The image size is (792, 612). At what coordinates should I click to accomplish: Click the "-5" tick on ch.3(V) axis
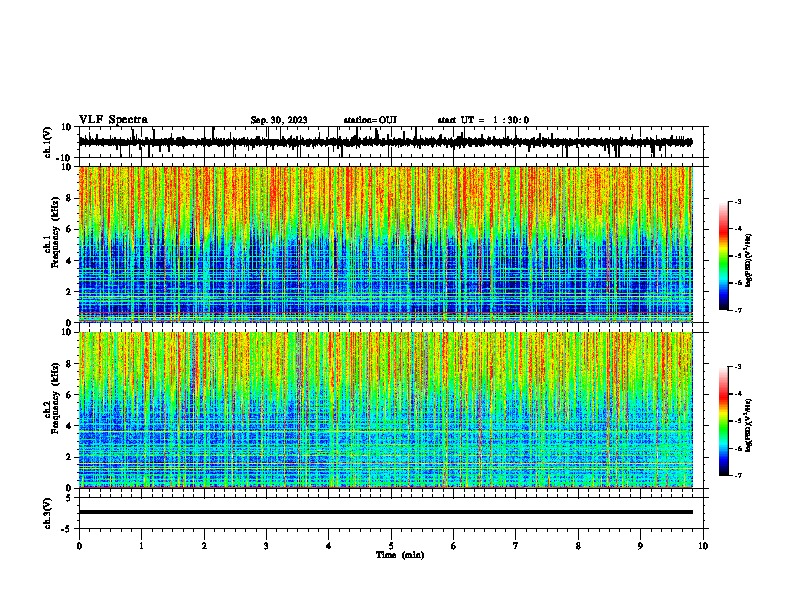[68, 529]
